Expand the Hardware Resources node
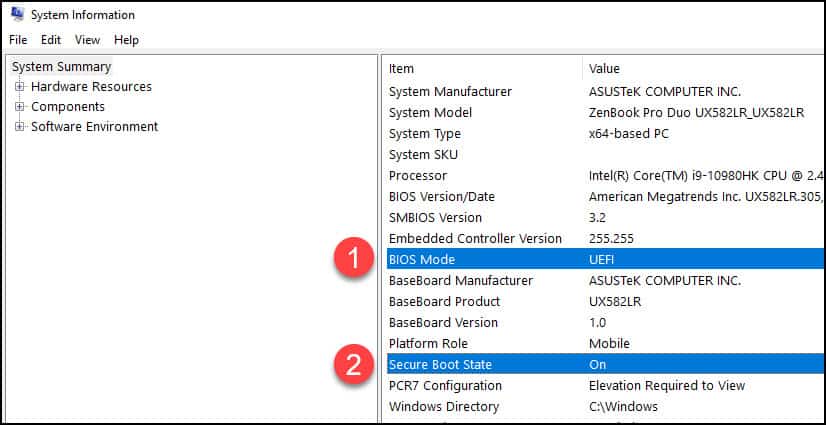Screen dimensions: 826x425 pyautogui.click(x=19, y=87)
